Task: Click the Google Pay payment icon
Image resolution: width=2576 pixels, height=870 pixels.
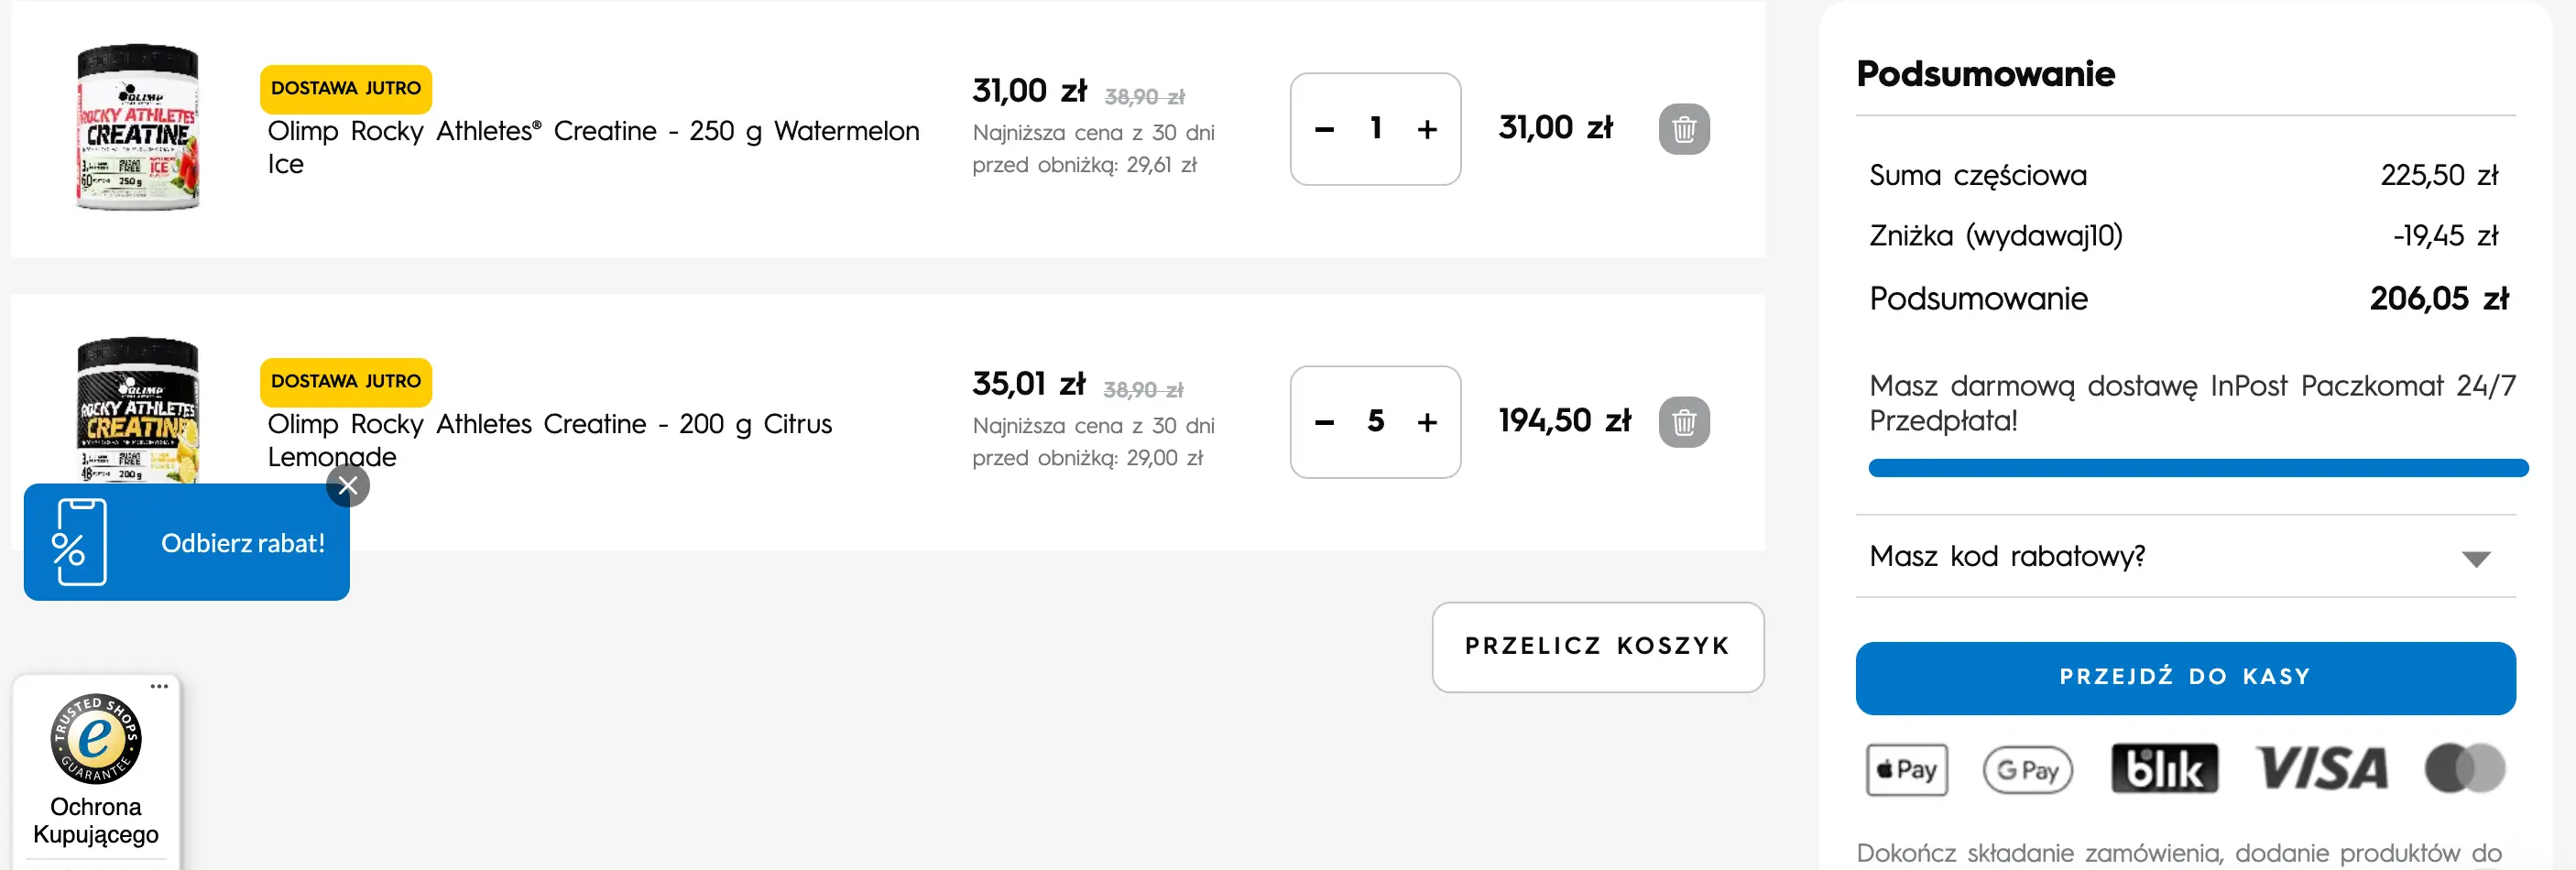Action: click(x=2027, y=769)
